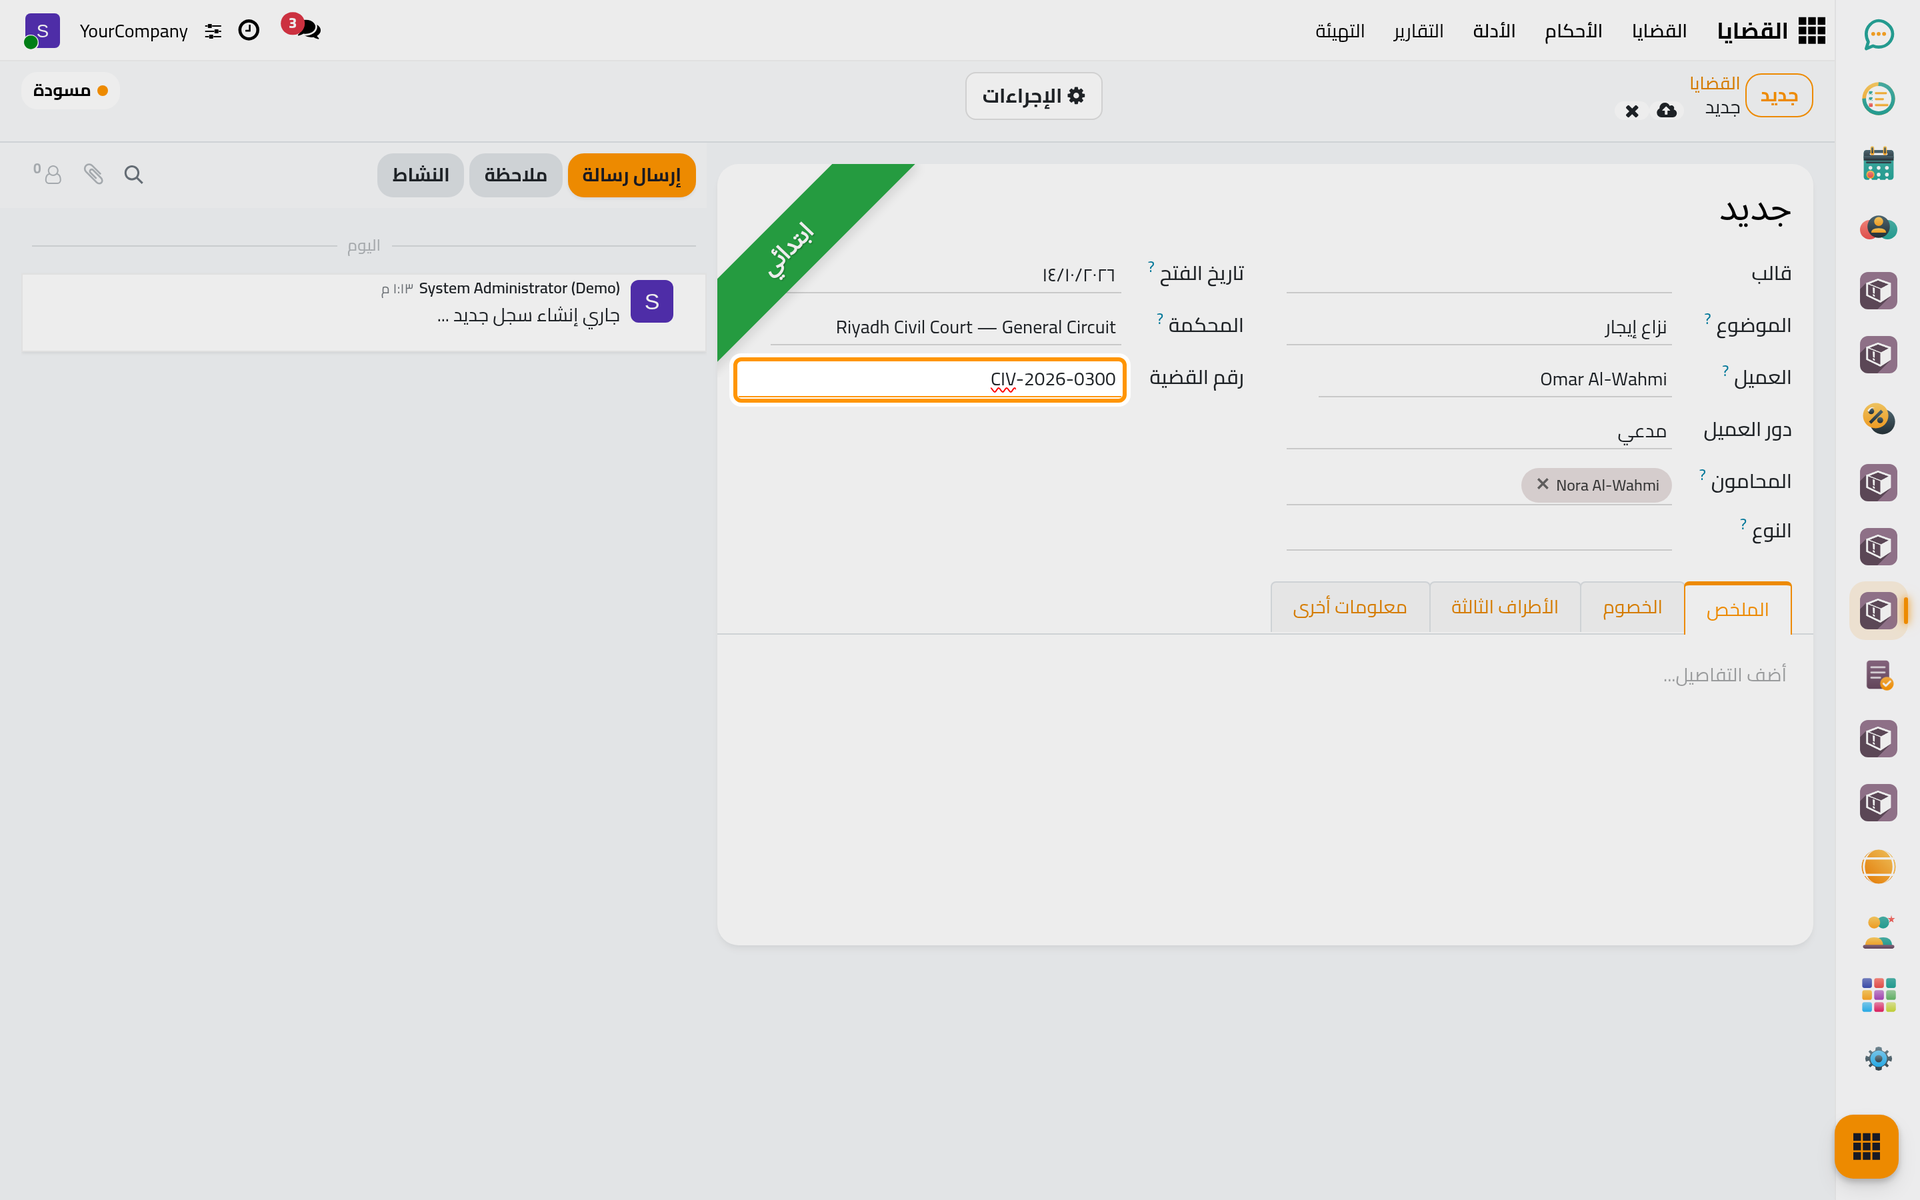Discard changes with the X icon

(1632, 111)
